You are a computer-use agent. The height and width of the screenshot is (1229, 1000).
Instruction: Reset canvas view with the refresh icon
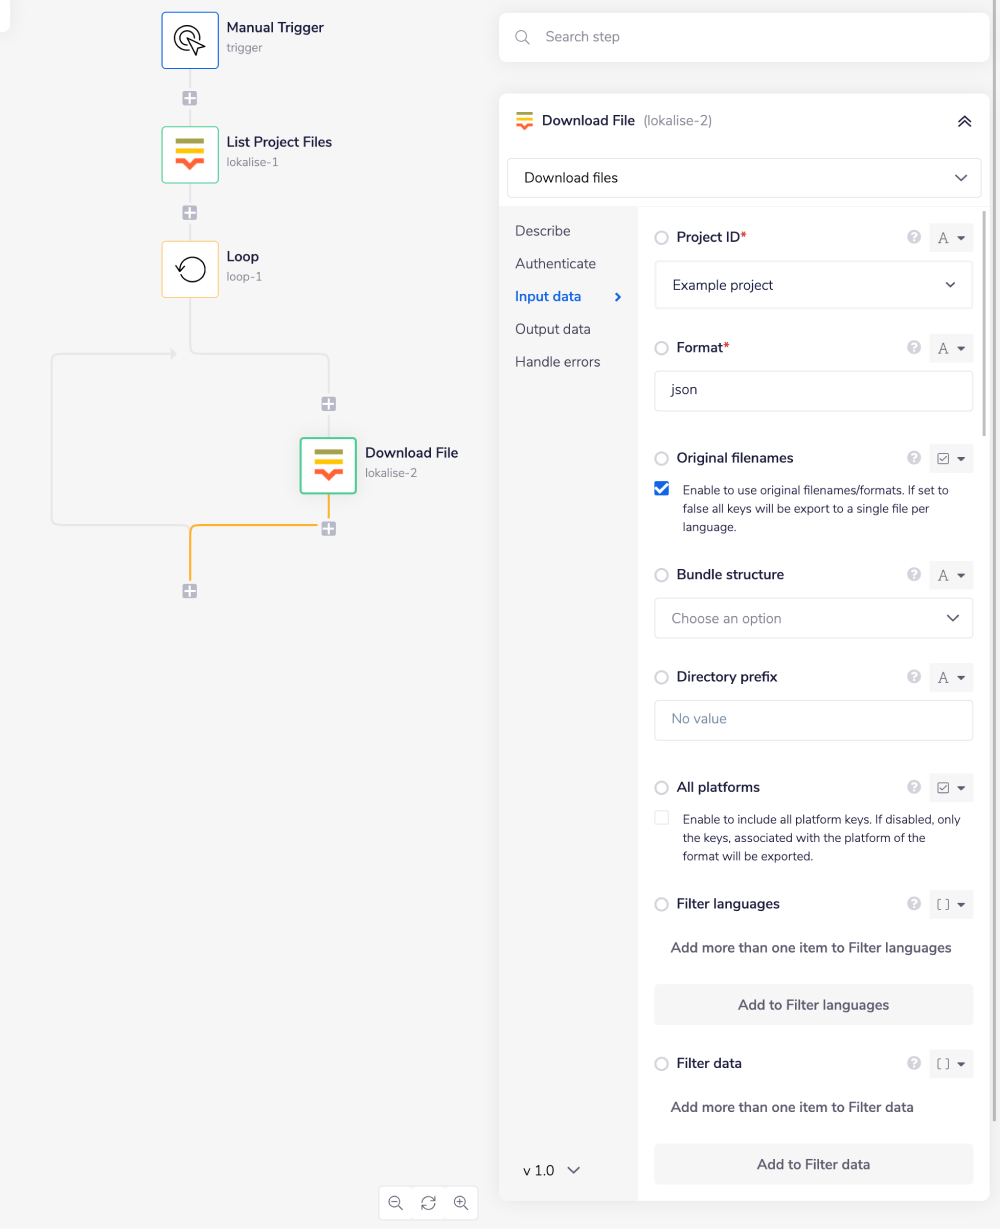pos(428,1203)
